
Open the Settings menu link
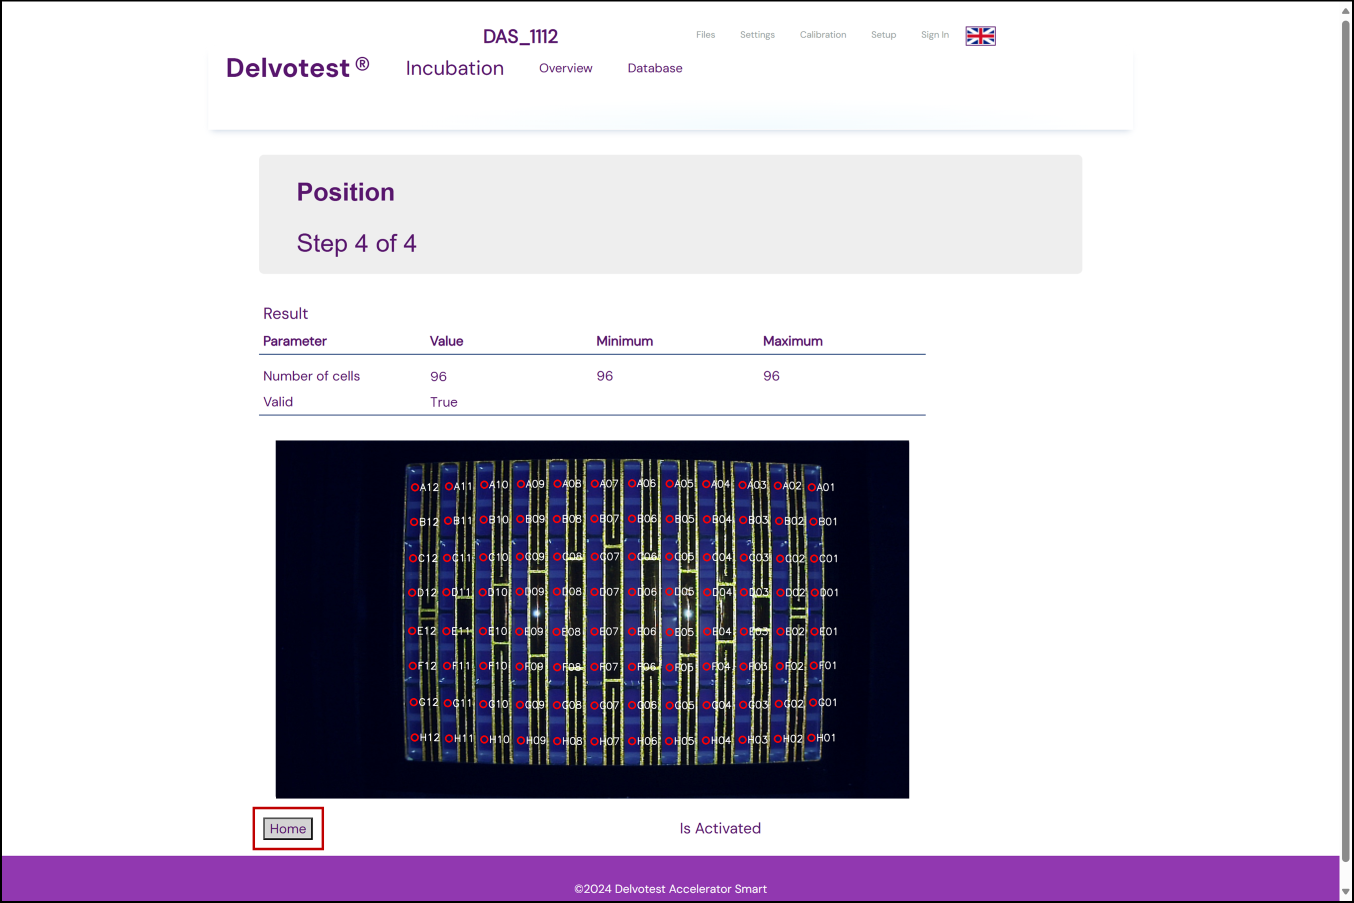(757, 35)
